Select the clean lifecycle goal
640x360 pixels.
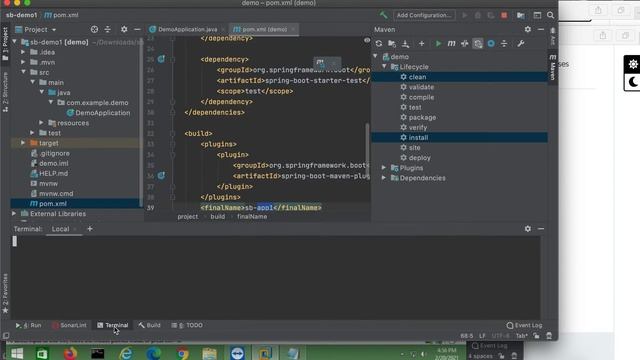pos(417,77)
